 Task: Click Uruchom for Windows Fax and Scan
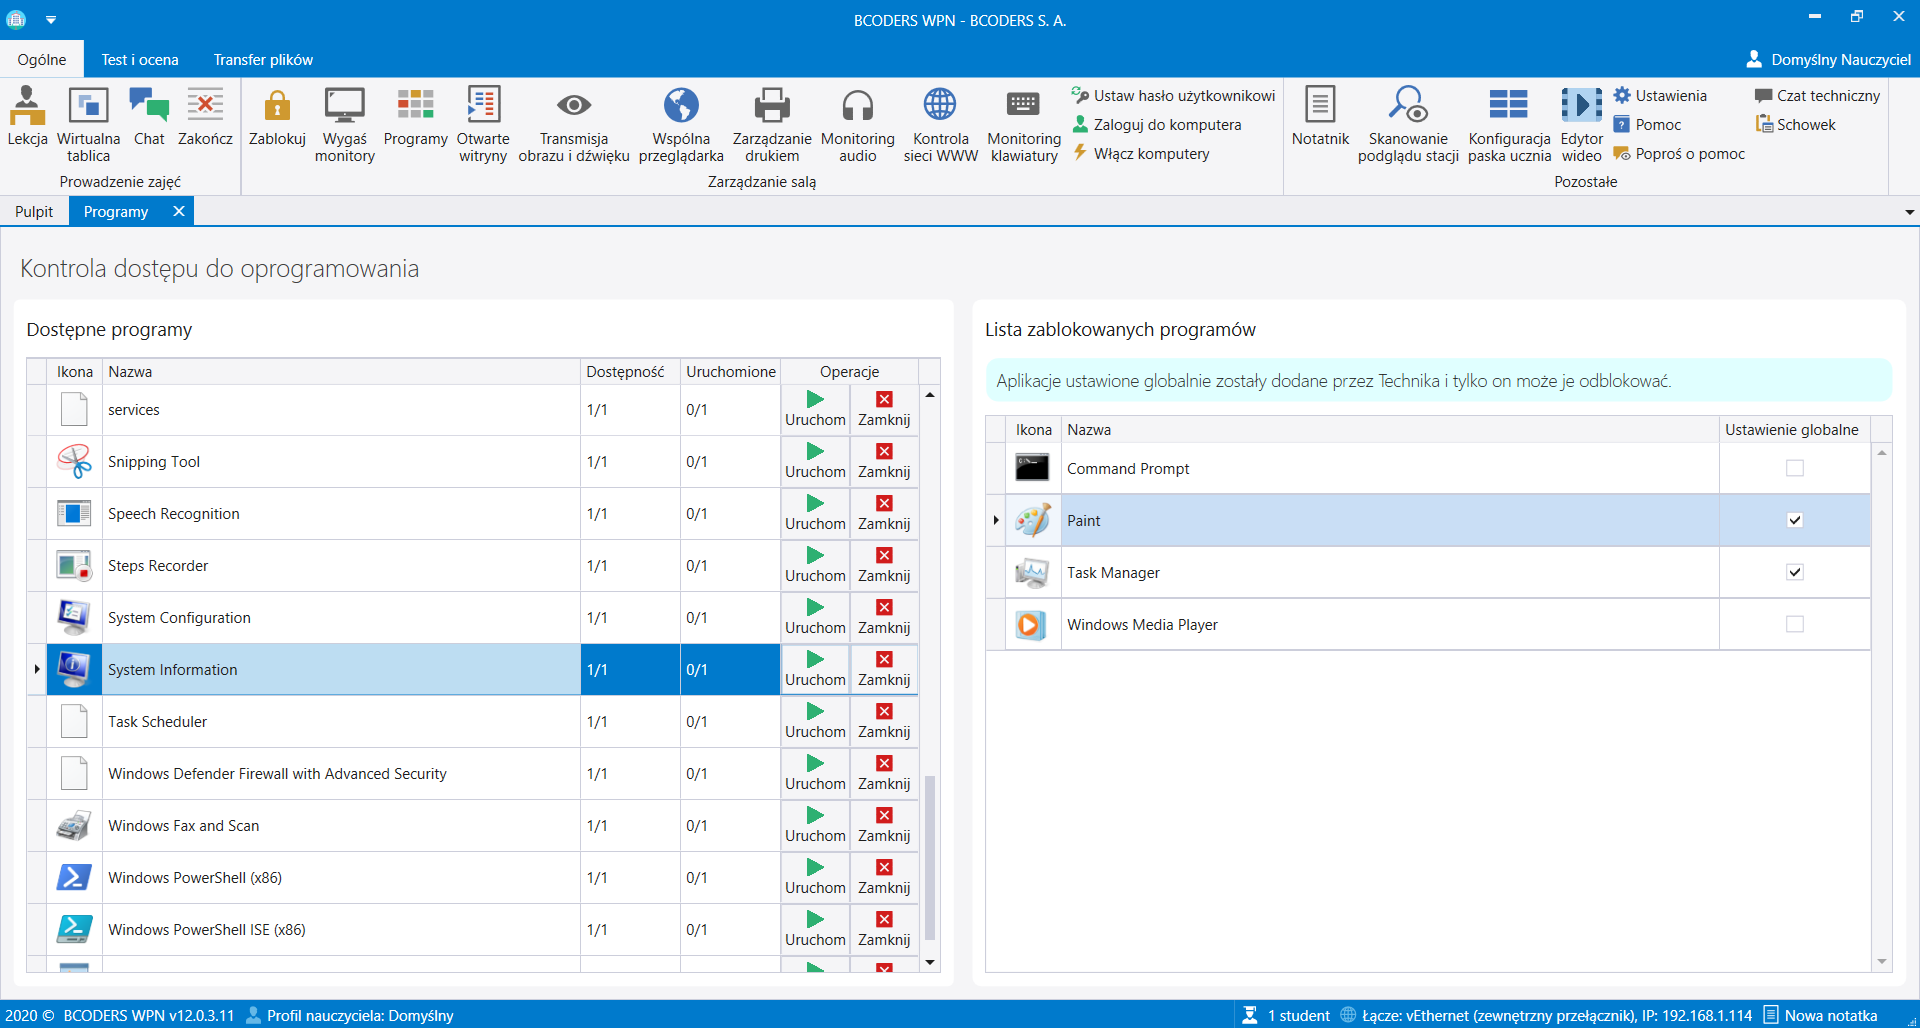[815, 825]
